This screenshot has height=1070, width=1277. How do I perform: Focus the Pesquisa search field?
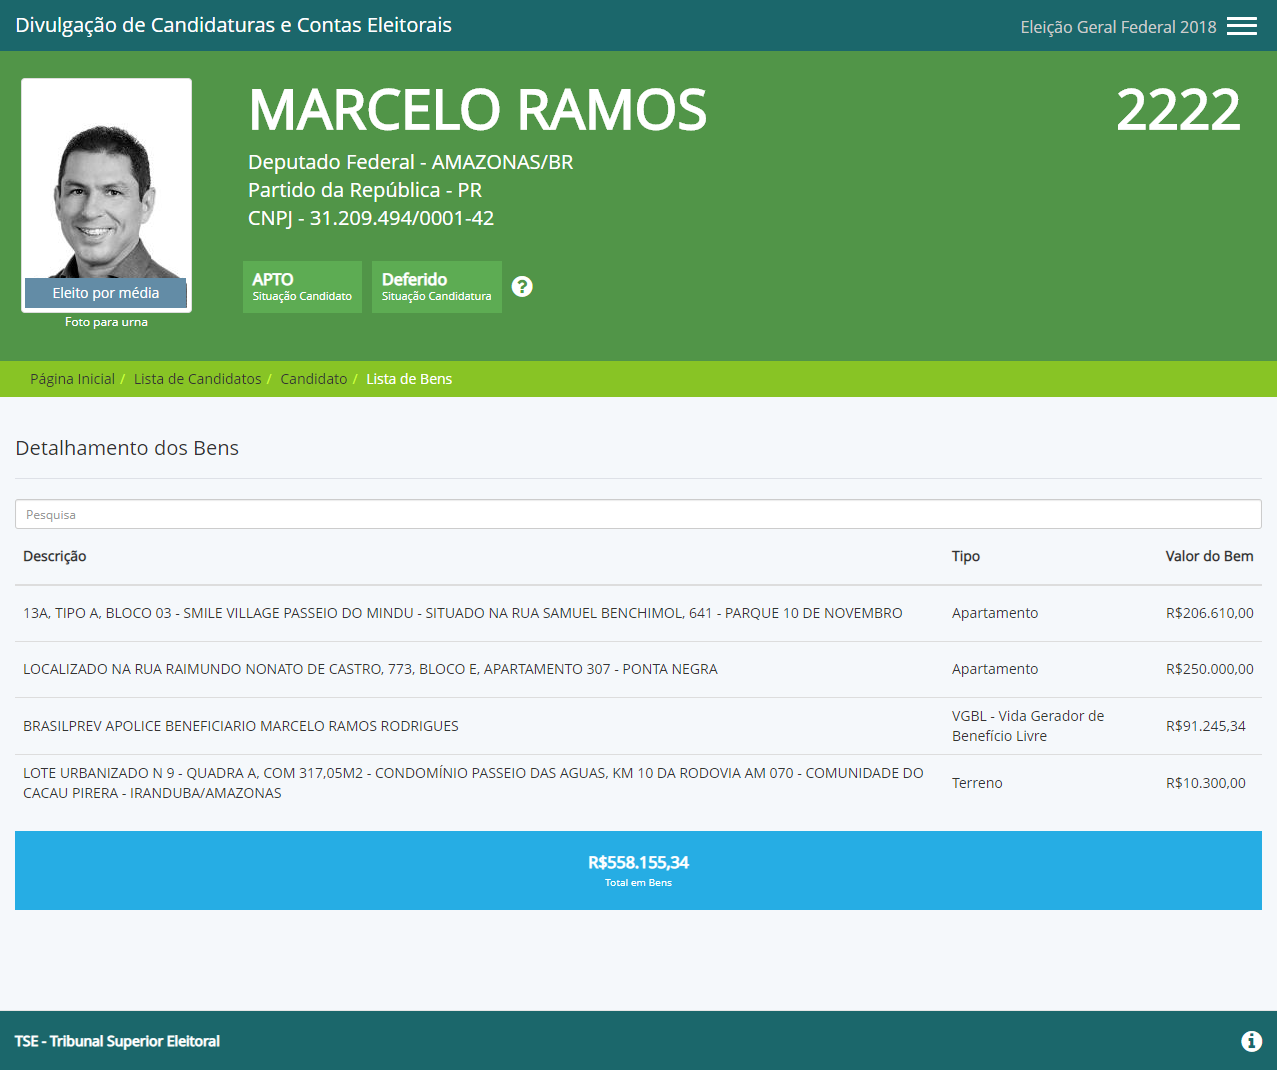[x=638, y=514]
